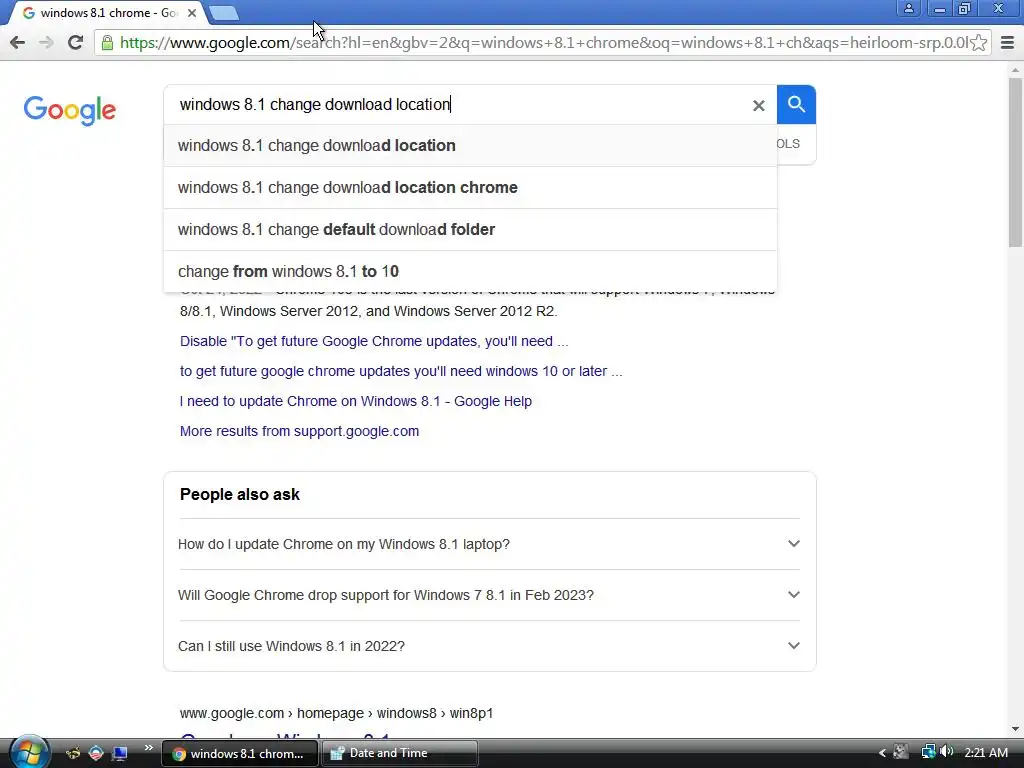Screen dimensions: 1024x768
Task: Click the 'People also ask' heading
Action: tap(240, 494)
